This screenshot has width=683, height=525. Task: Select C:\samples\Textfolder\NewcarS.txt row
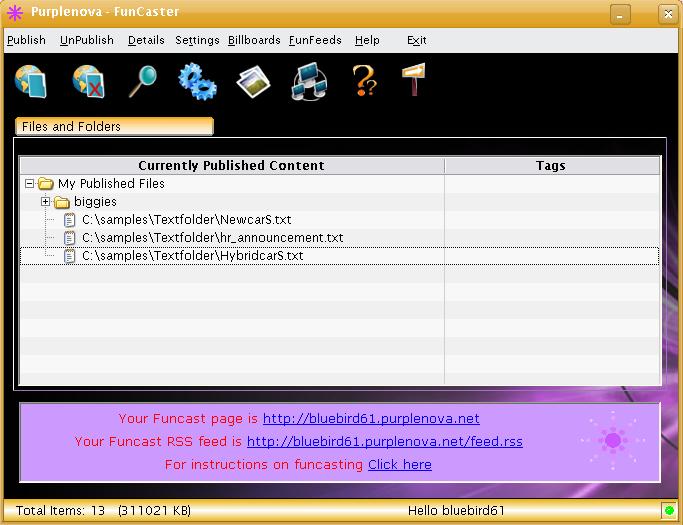339,220
